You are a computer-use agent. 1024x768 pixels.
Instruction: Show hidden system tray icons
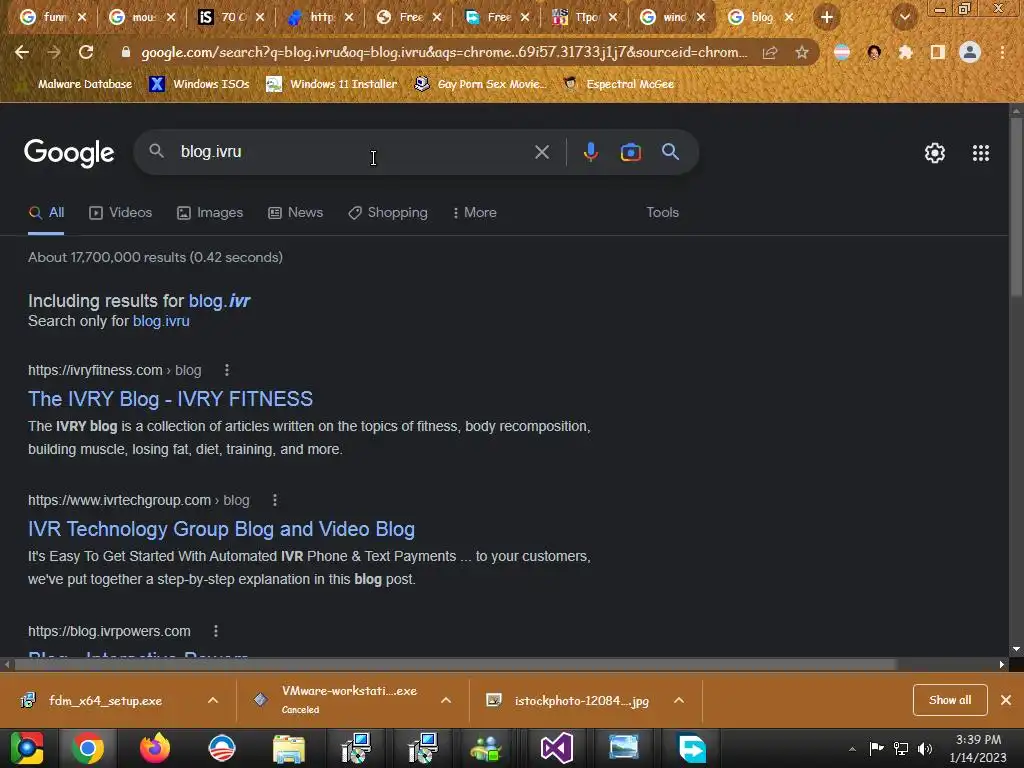point(852,749)
